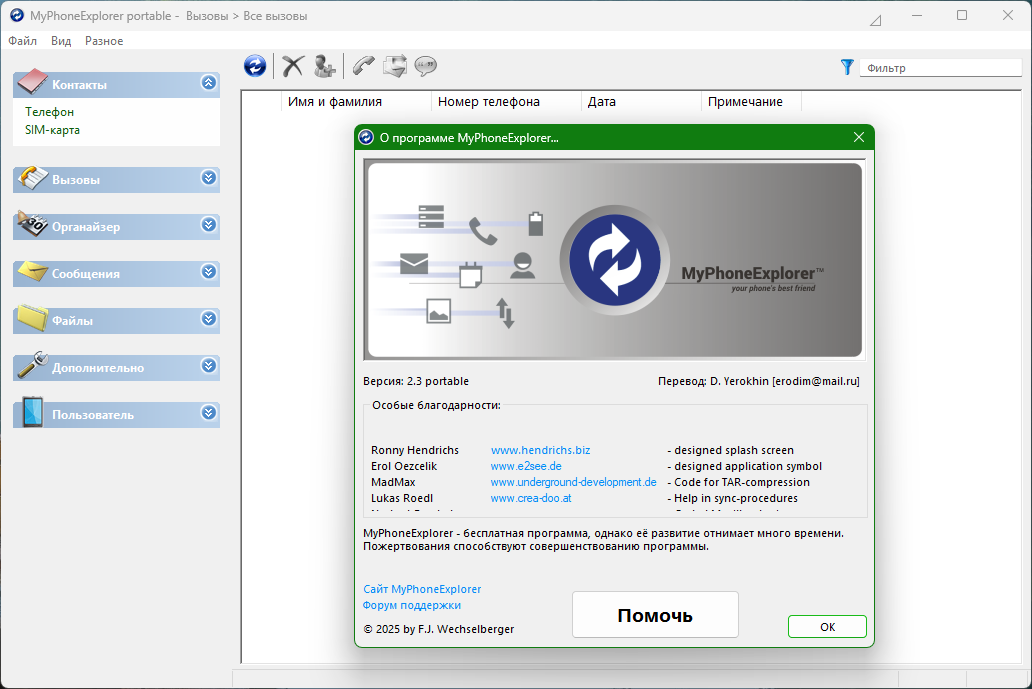1032x689 pixels.
Task: Click the Файлы folder icon in sidebar
Action: click(x=32, y=320)
